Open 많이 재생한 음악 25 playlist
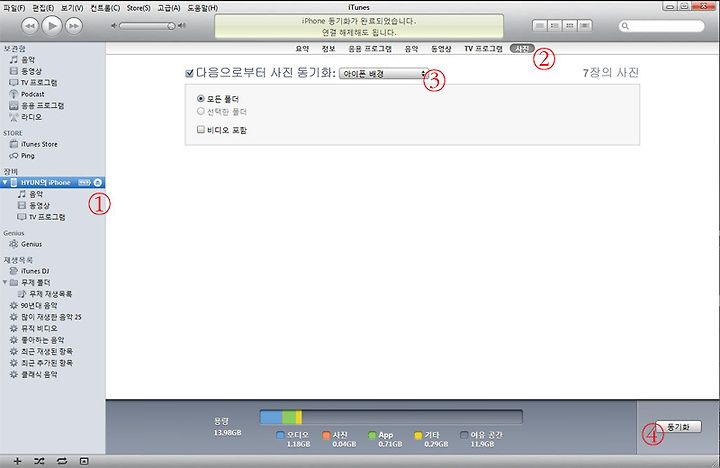 click(51, 317)
